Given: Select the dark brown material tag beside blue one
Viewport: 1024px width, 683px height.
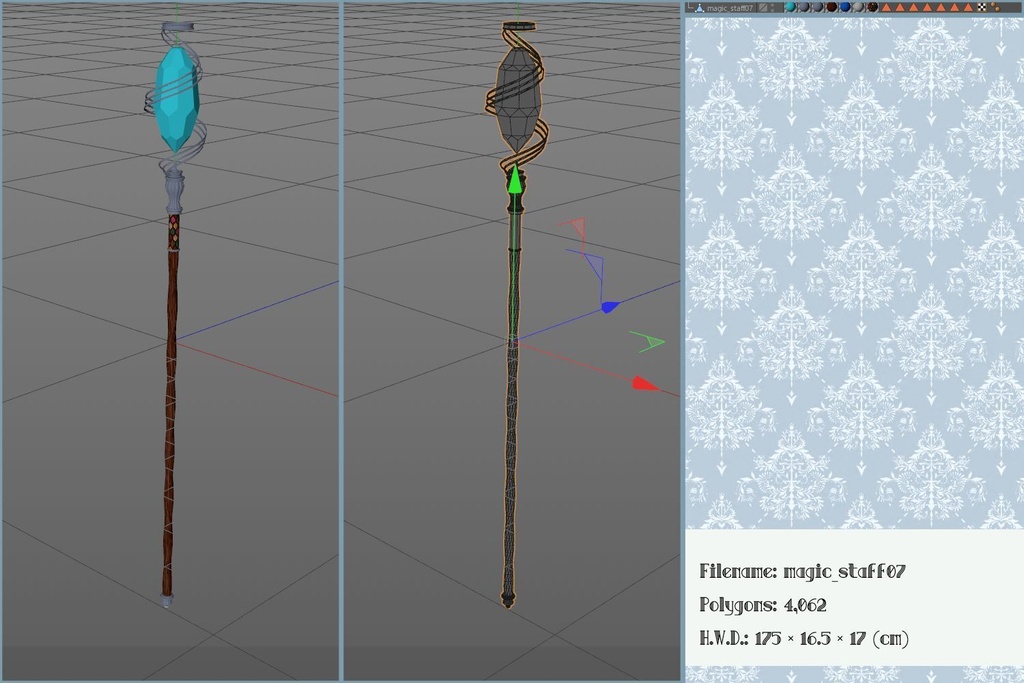Looking at the screenshot, I should 832,7.
